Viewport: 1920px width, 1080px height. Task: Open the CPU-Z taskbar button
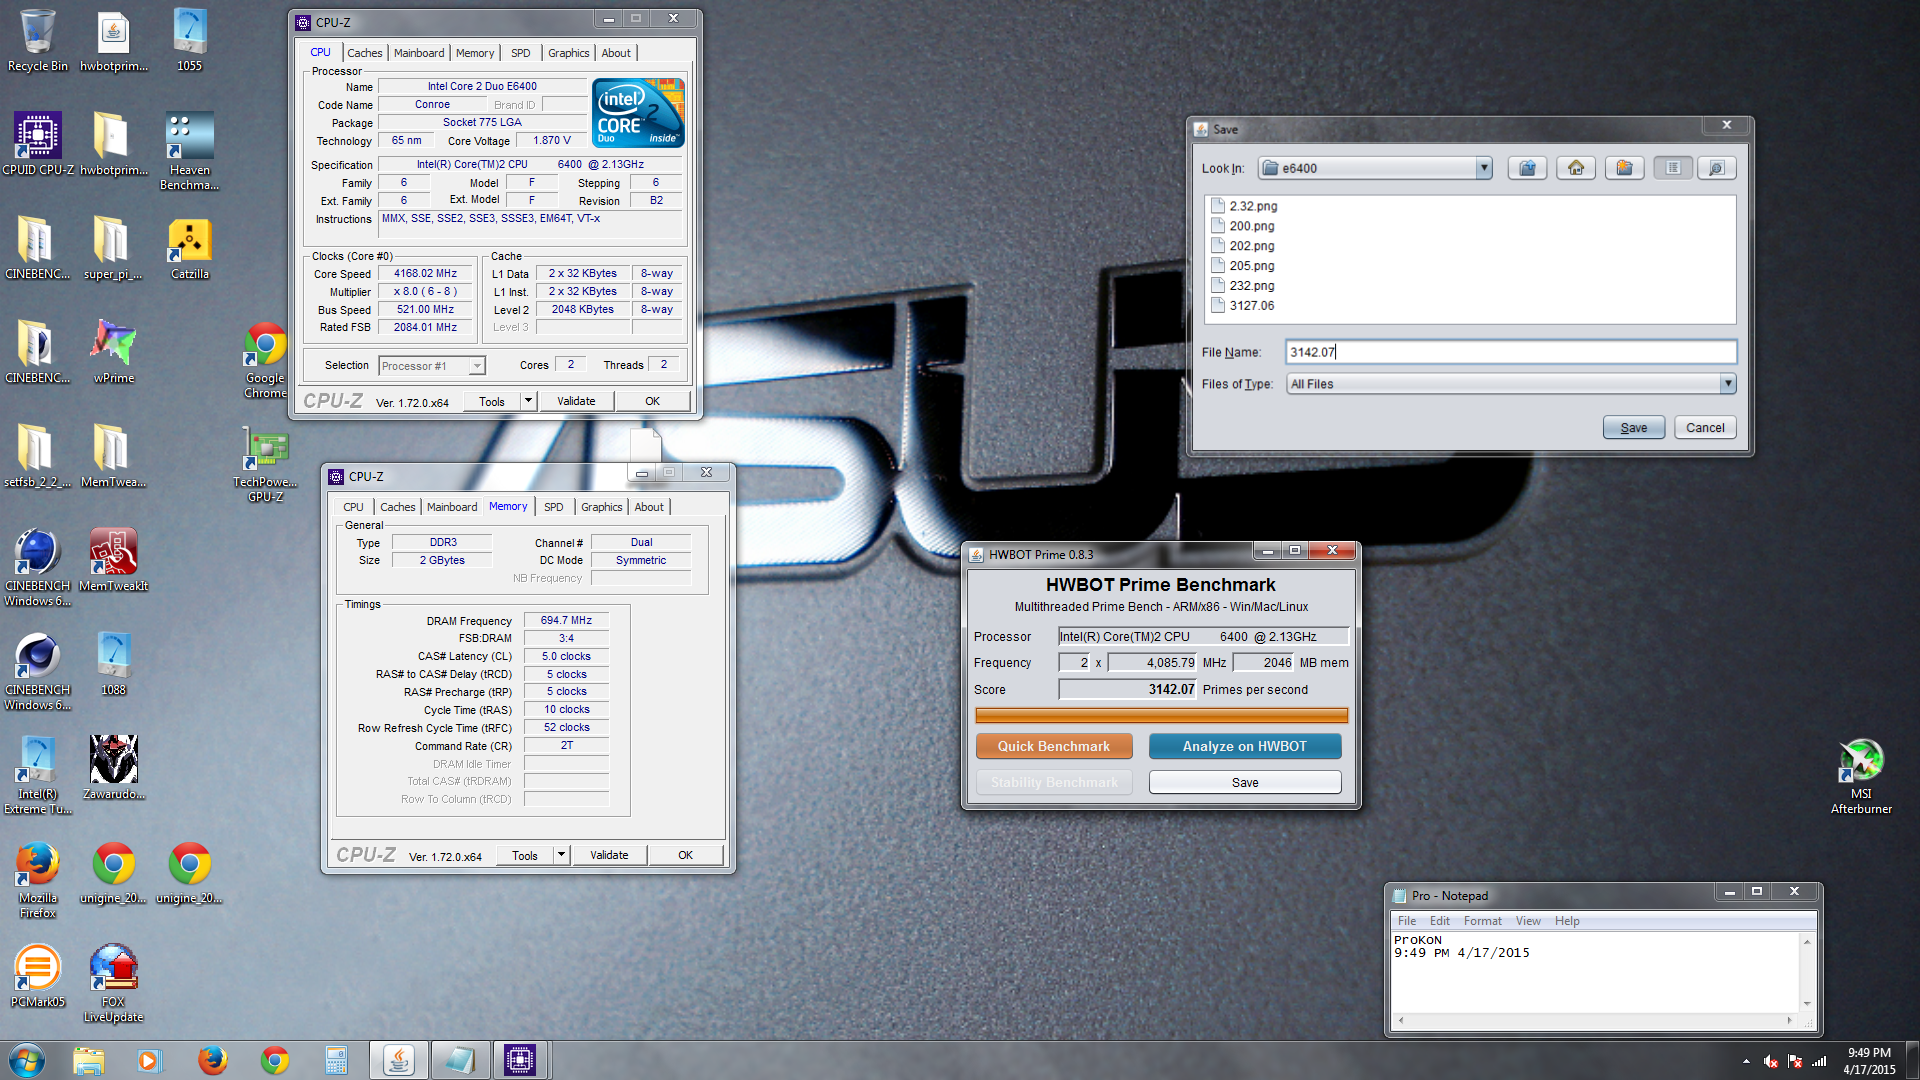pos(520,1060)
